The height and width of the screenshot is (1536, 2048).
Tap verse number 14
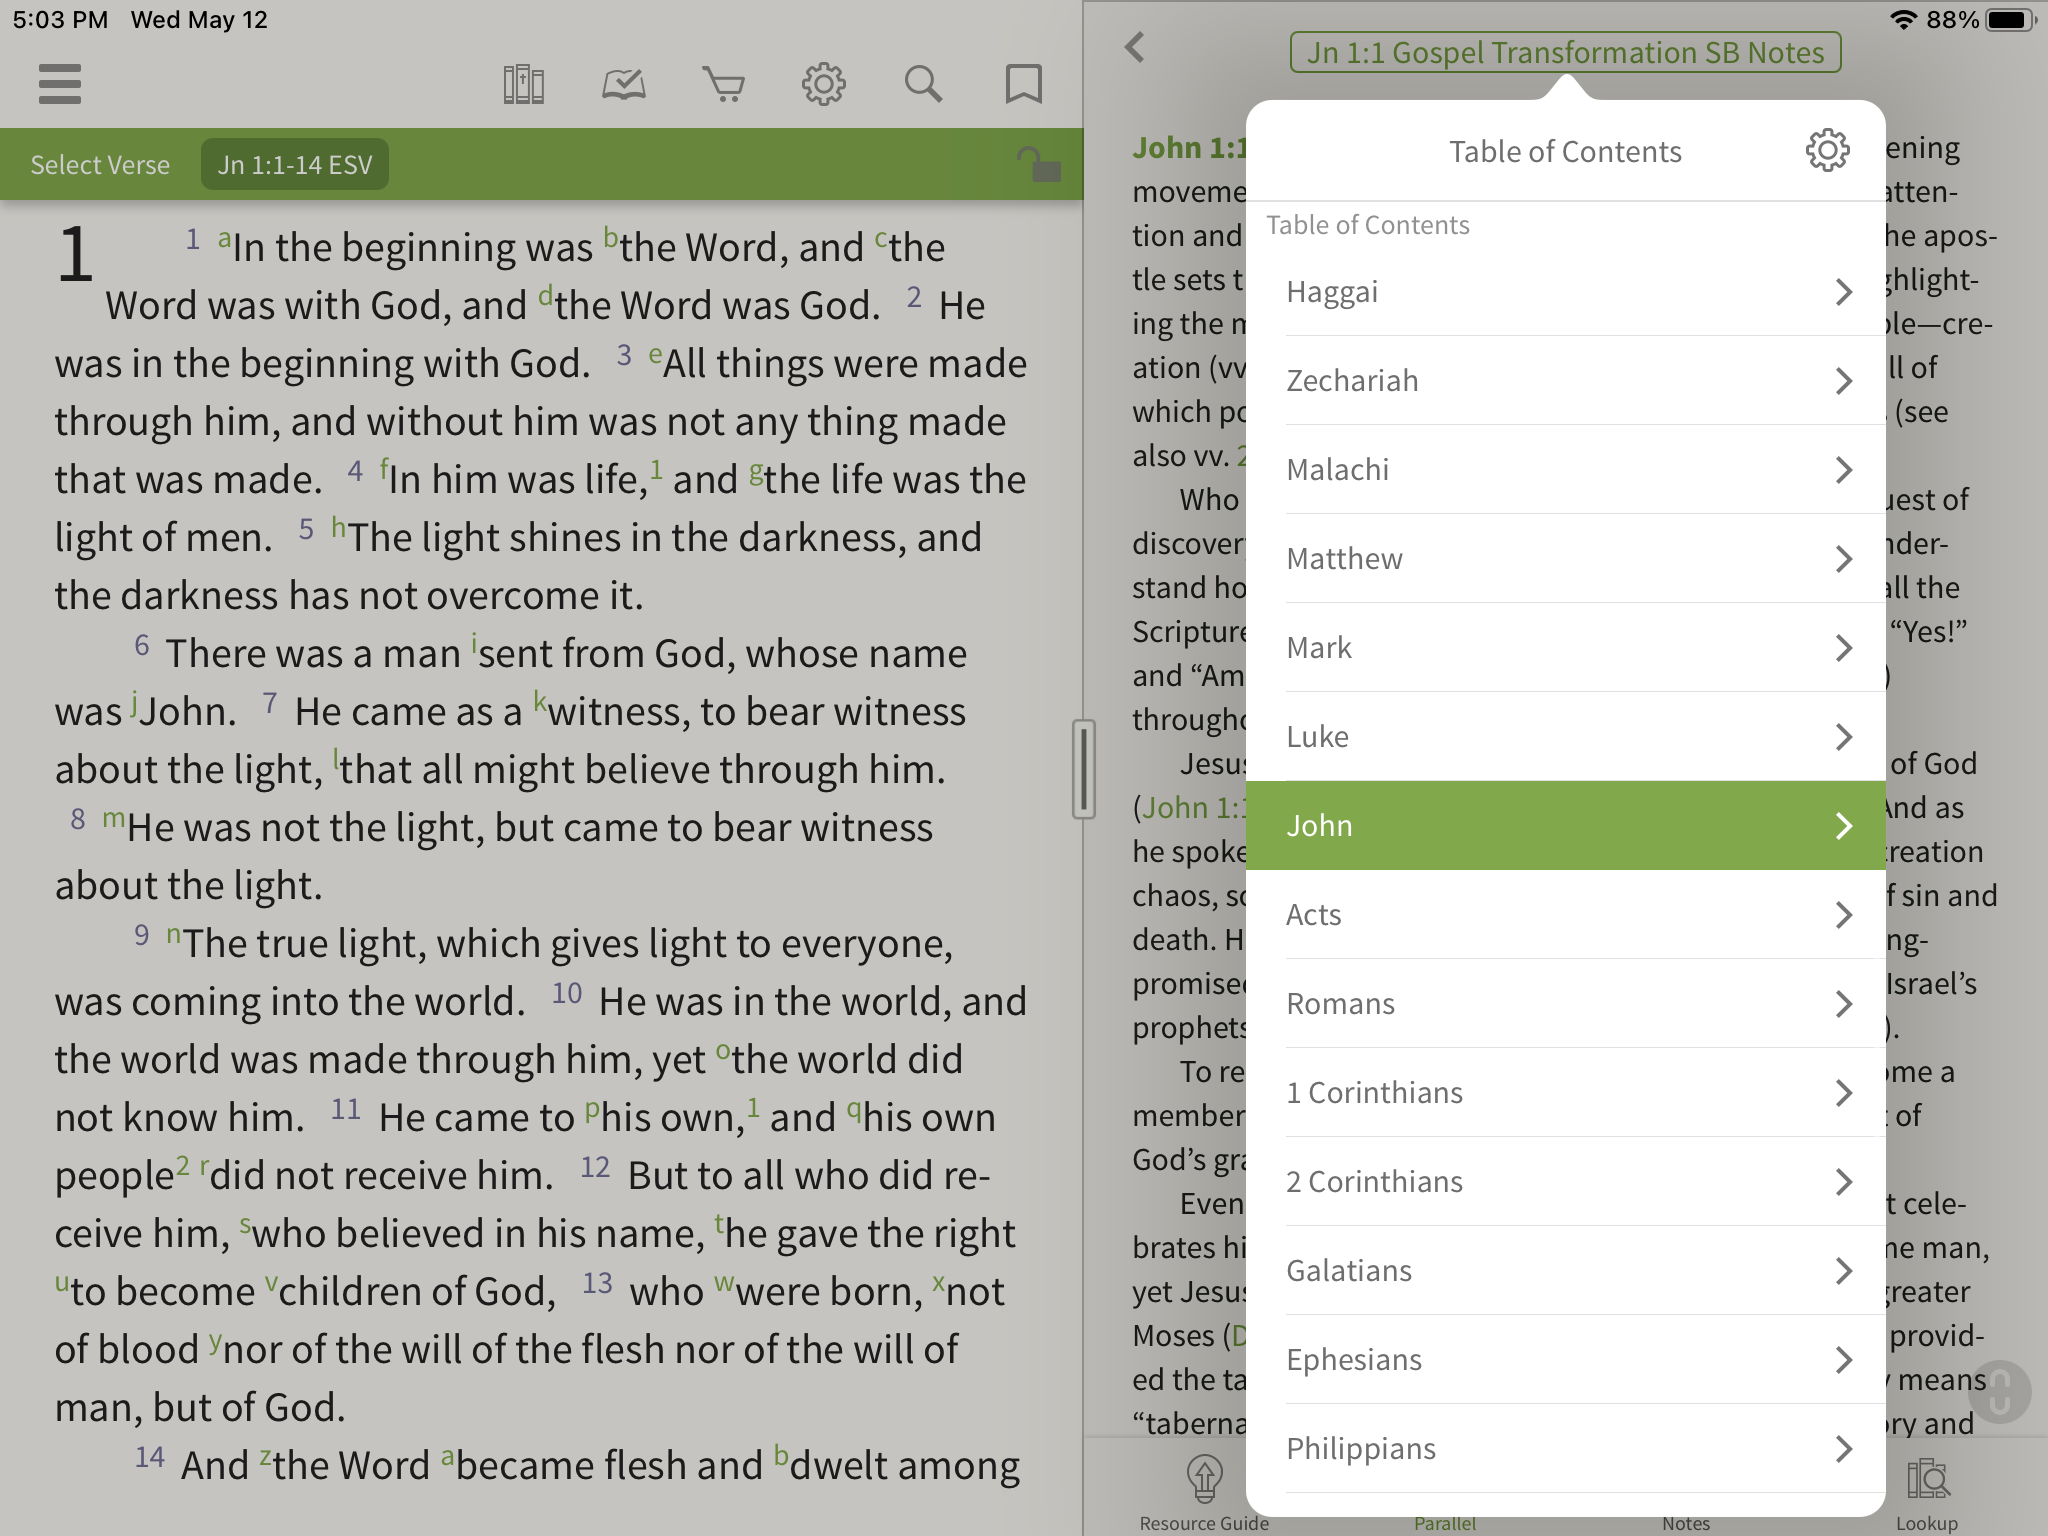pos(150,1457)
